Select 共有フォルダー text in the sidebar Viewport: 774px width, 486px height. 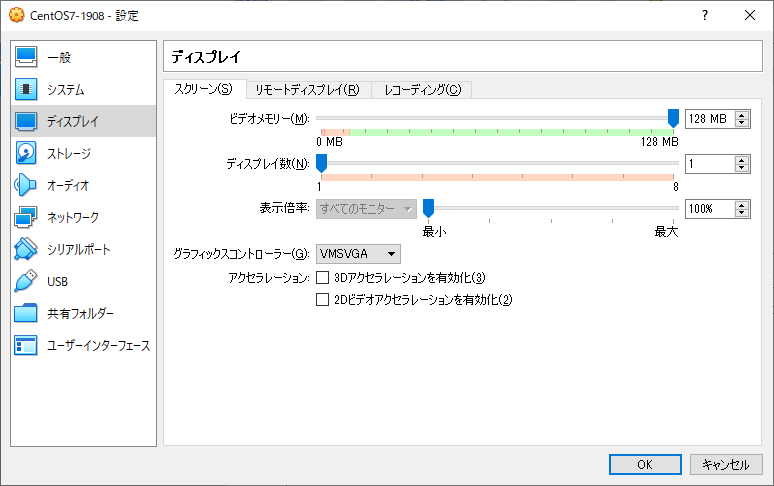pos(80,313)
